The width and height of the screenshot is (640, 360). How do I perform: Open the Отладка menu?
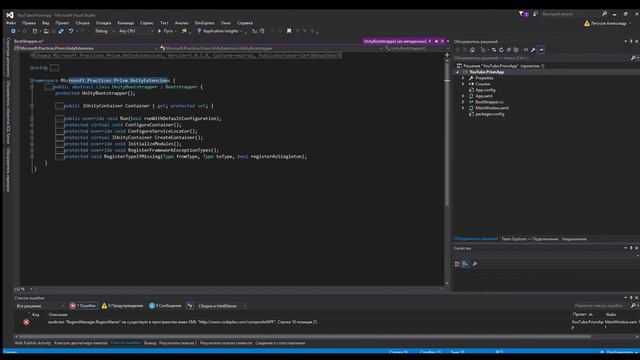[103, 23]
